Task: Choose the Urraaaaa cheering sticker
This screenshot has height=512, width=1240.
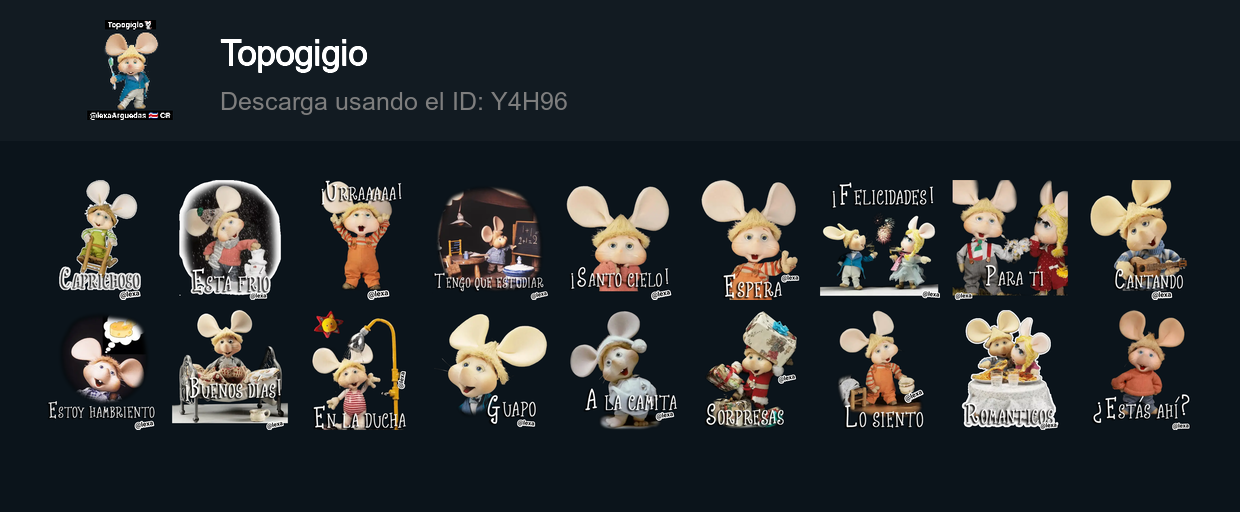Action: pos(360,239)
